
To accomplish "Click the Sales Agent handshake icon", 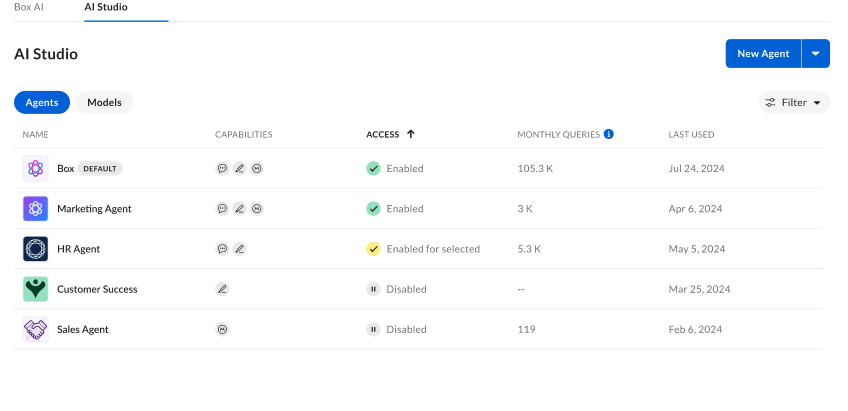I will coord(35,329).
